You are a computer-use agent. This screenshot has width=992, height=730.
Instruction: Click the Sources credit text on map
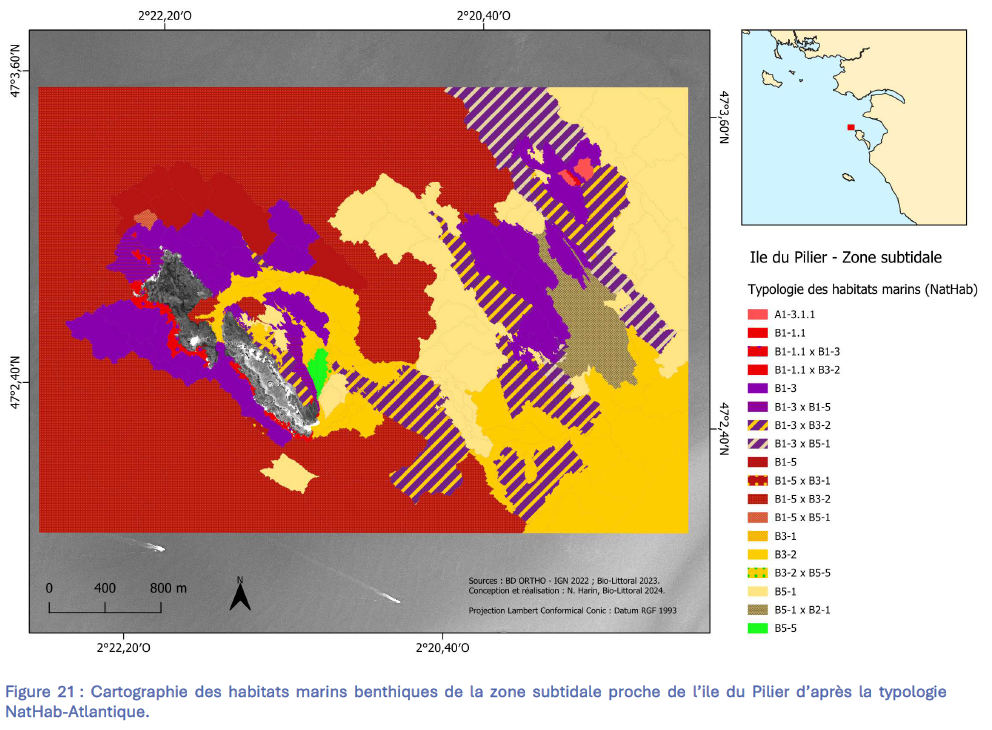pos(563,580)
